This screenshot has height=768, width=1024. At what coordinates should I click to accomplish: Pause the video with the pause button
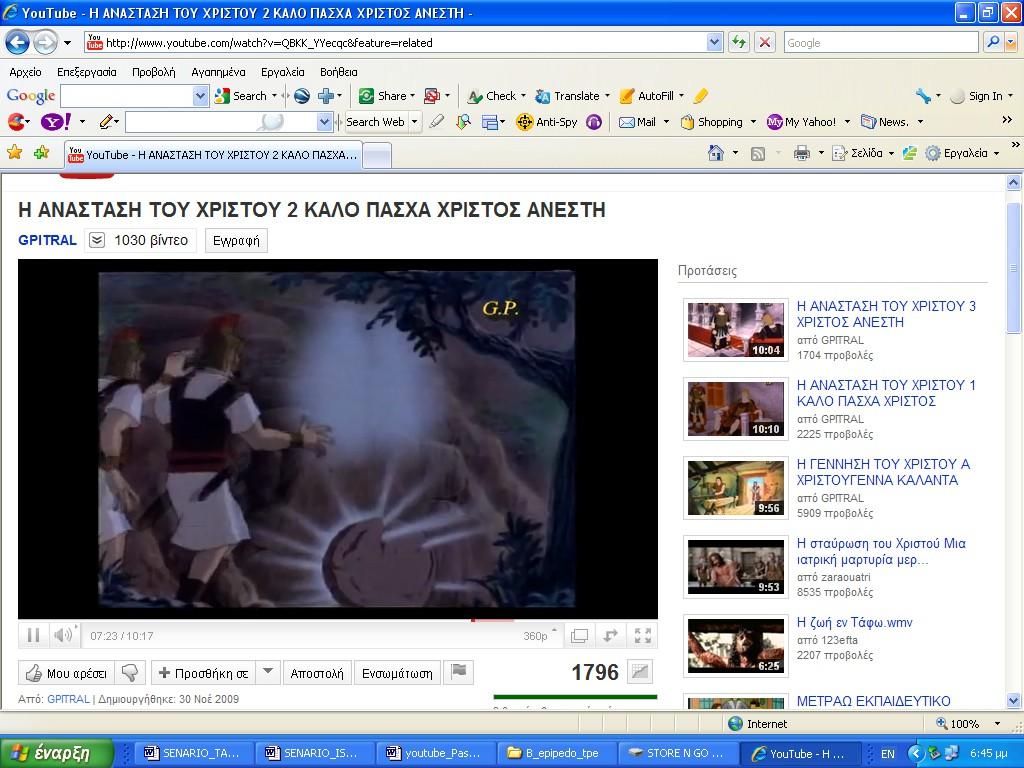33,635
